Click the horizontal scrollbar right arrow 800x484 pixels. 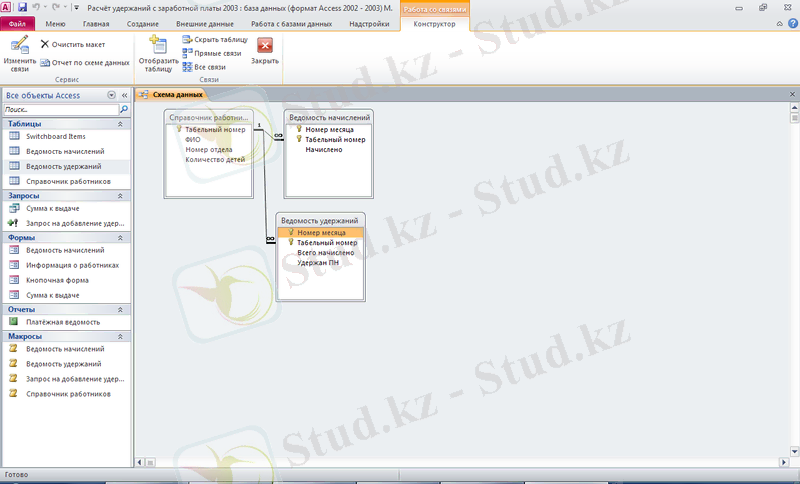[x=784, y=462]
